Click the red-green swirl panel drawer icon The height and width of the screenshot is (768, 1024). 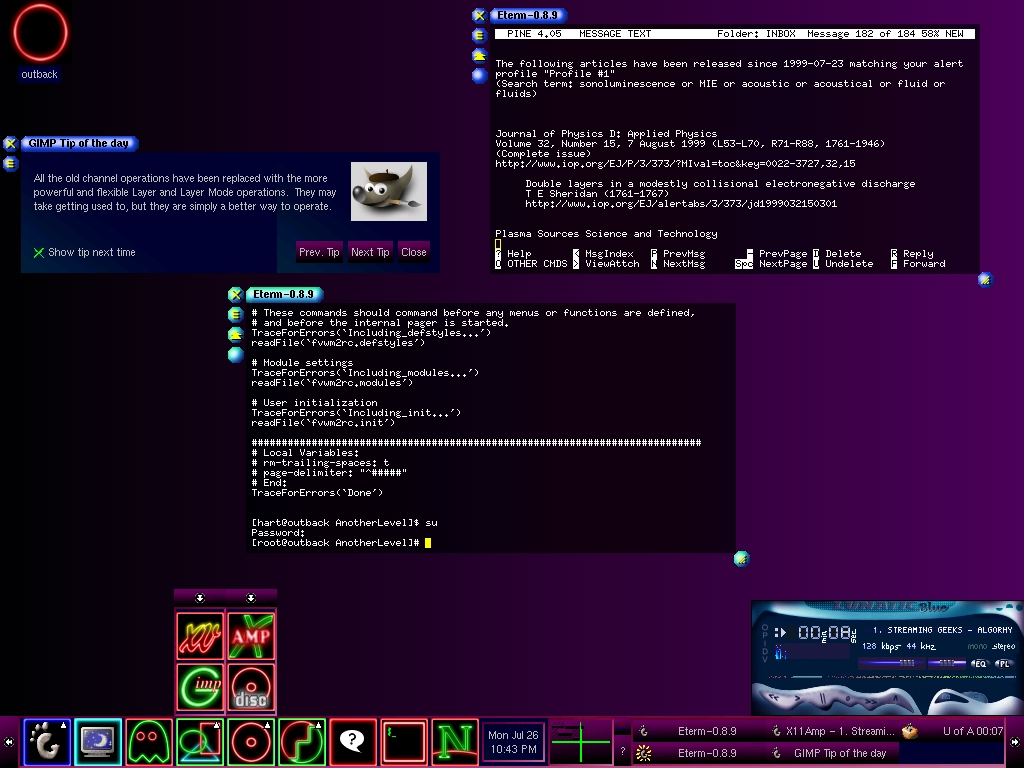[302, 742]
